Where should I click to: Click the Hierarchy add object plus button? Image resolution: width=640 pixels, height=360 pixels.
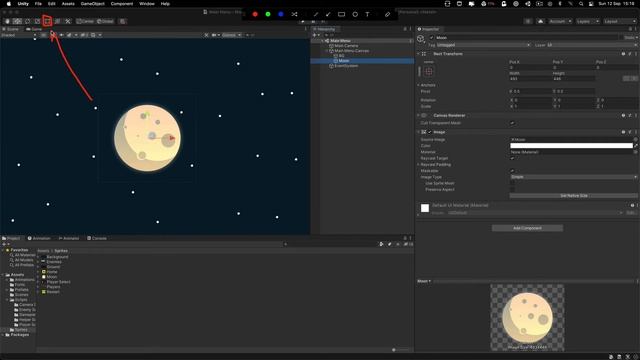314,35
